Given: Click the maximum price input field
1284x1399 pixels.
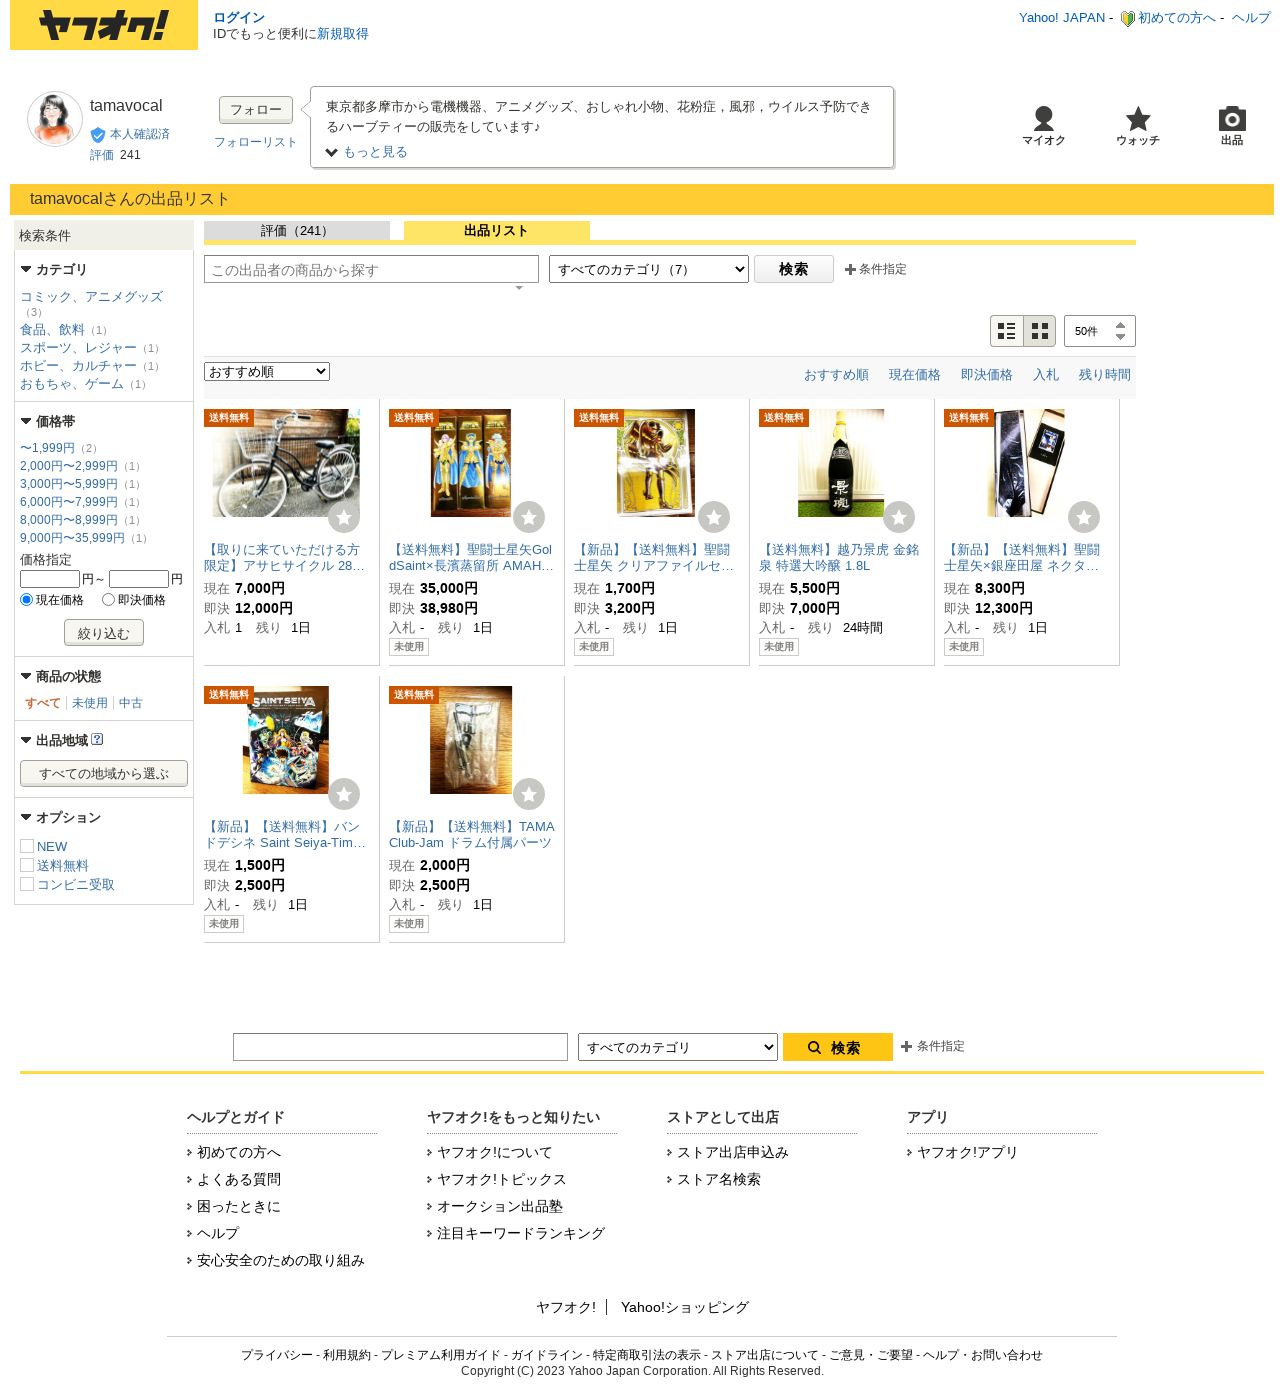Looking at the screenshot, I should [139, 579].
